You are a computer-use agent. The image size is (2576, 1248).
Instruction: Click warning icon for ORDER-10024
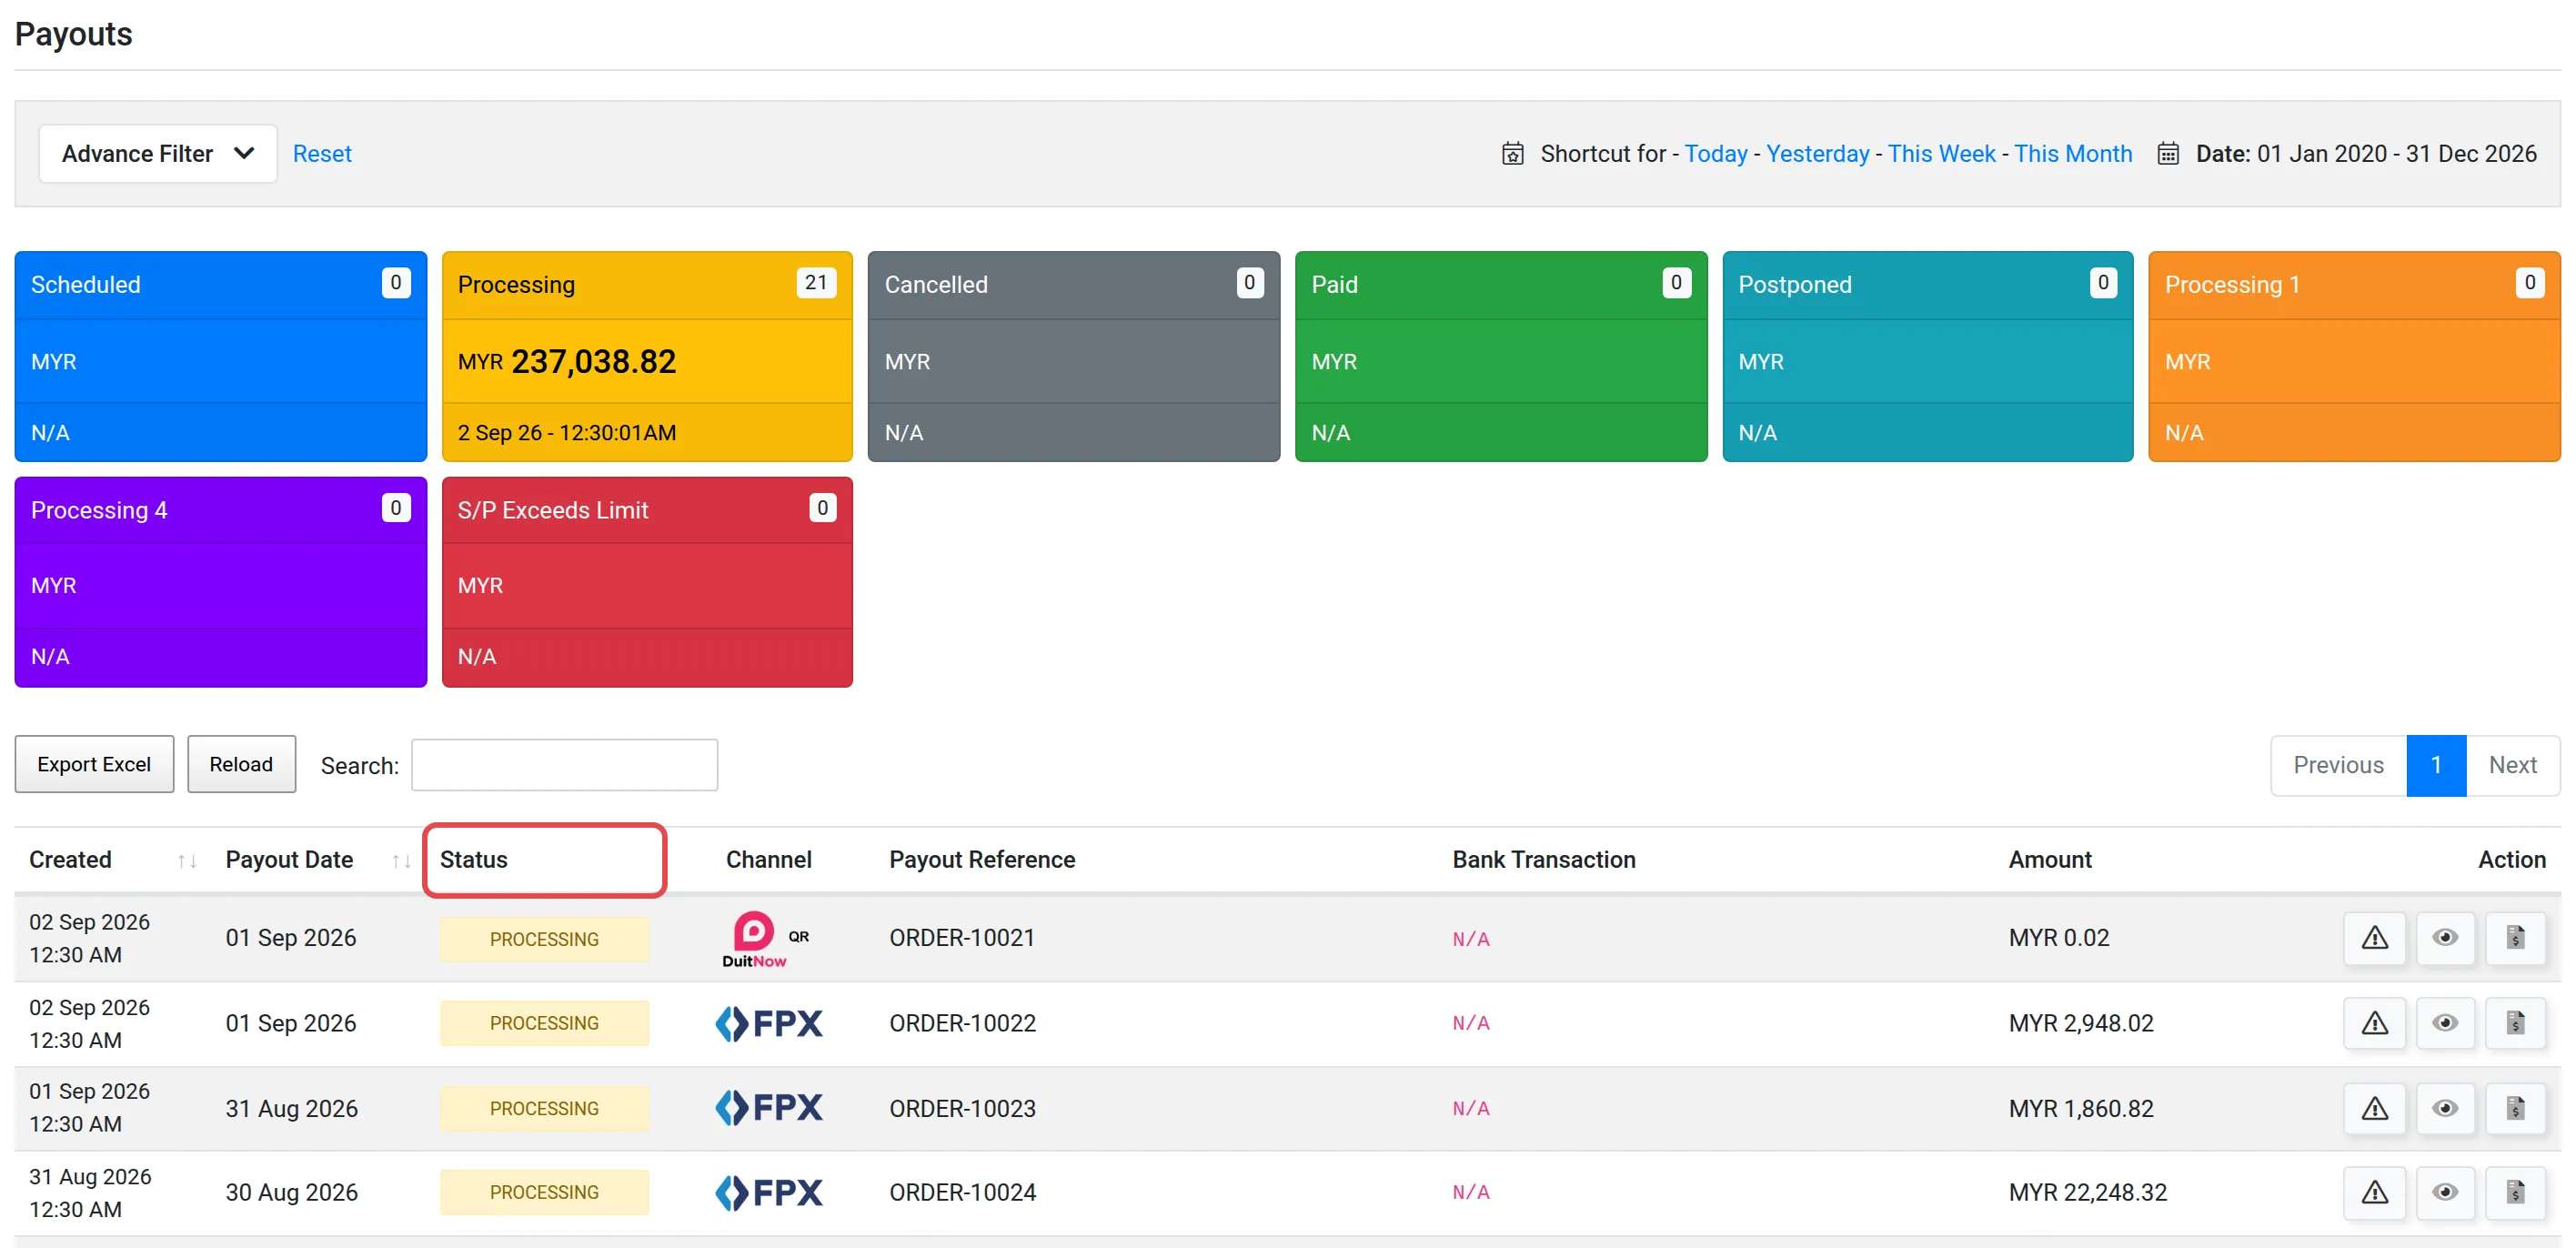[2374, 1192]
